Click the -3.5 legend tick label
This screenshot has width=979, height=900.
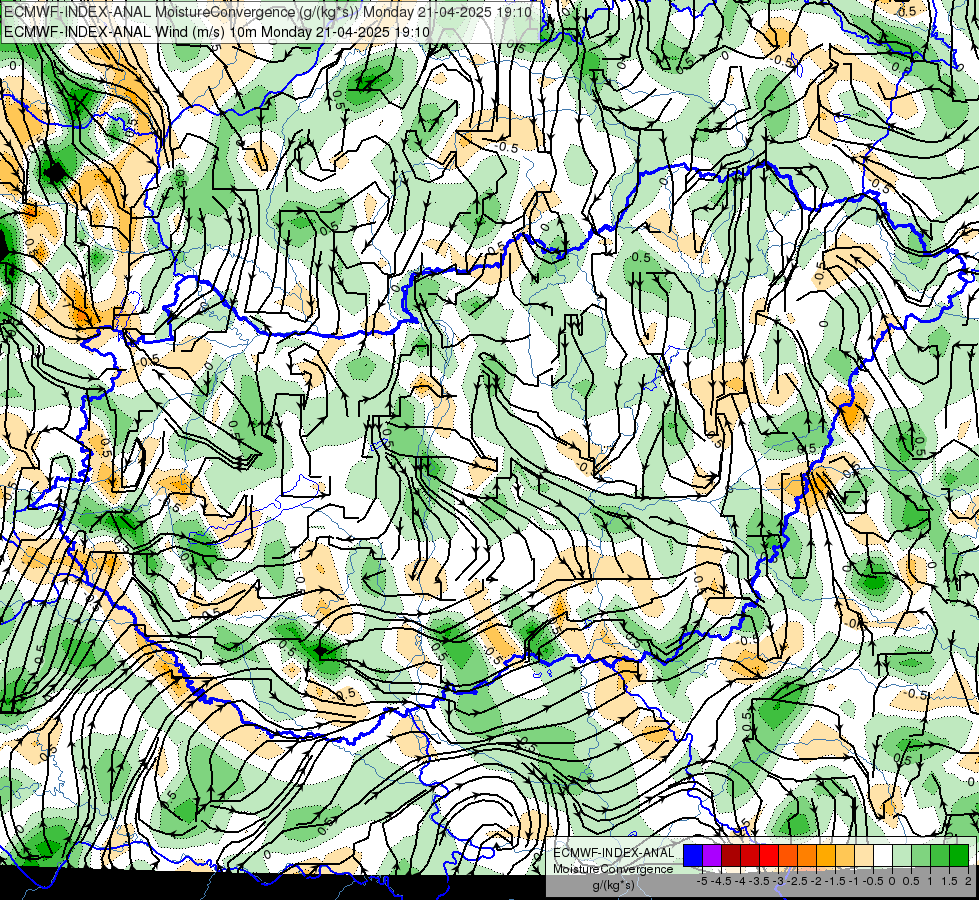click(x=760, y=881)
